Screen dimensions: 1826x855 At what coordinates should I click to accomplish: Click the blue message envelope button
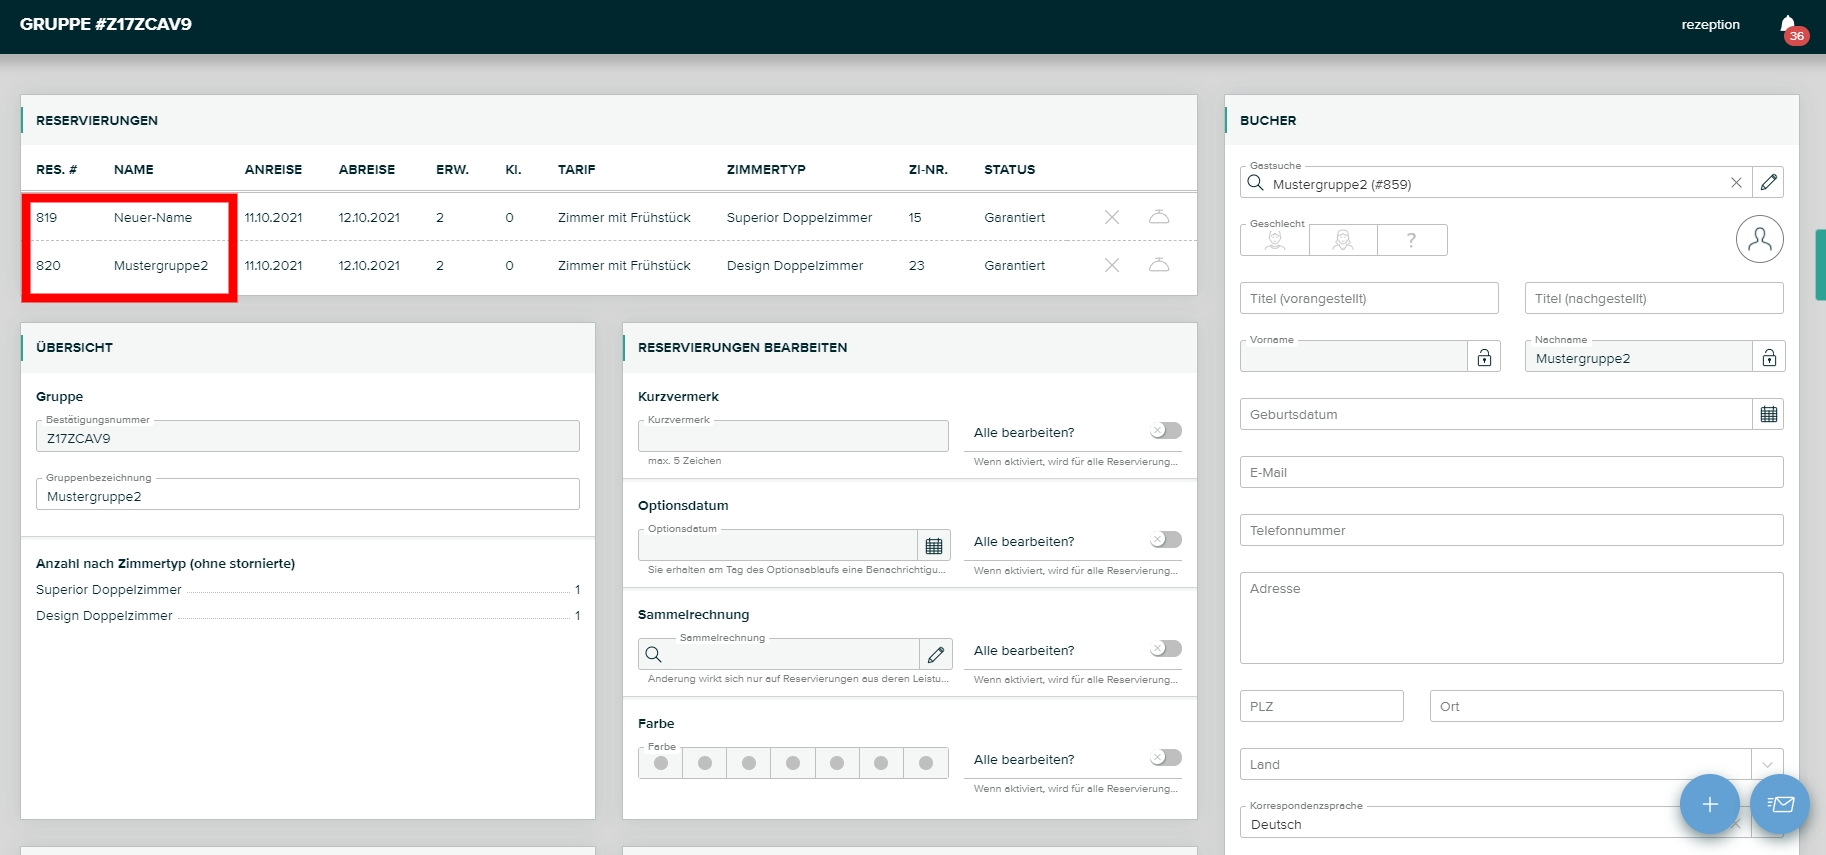(1780, 804)
